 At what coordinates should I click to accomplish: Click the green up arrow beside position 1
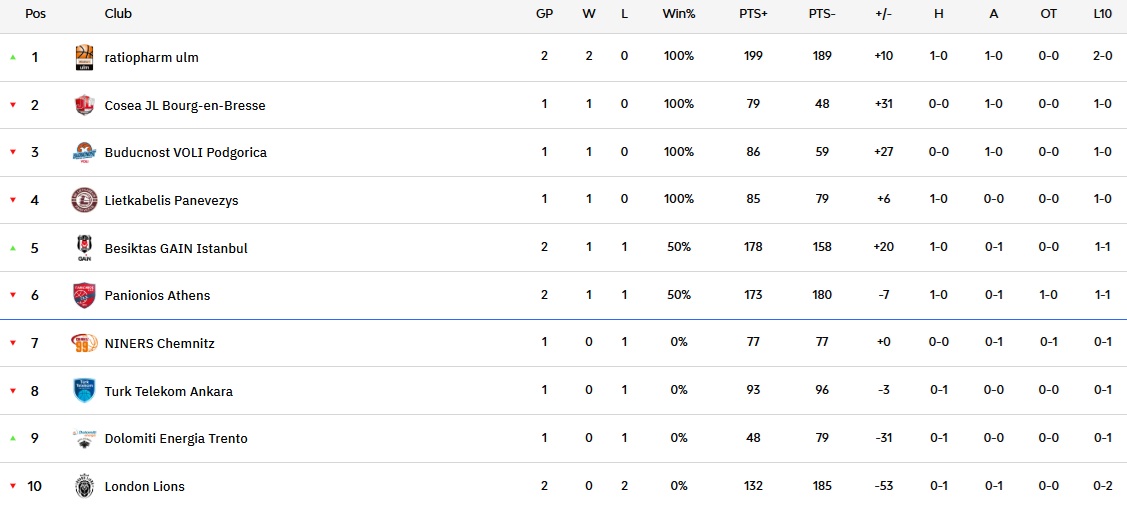(x=13, y=57)
